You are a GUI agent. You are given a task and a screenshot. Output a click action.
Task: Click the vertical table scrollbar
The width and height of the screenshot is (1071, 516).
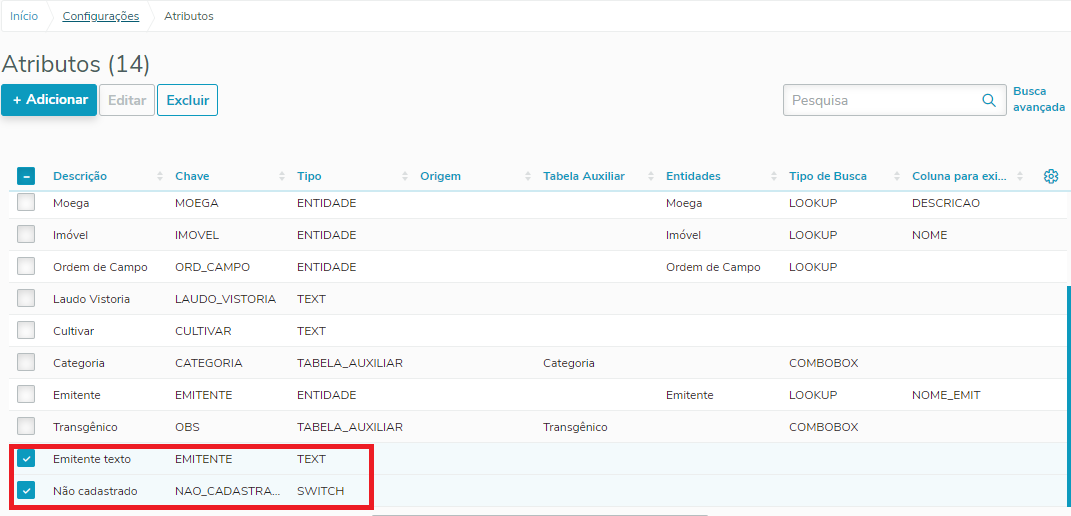[x=1068, y=396]
